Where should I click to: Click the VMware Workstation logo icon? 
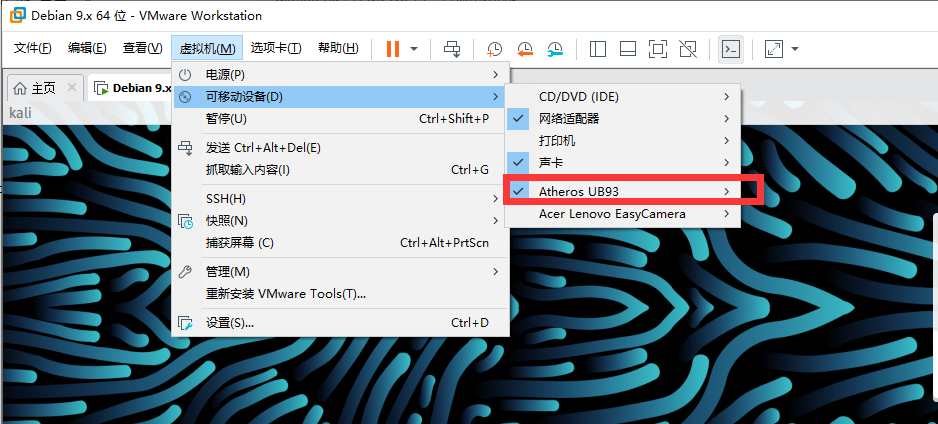click(17, 16)
